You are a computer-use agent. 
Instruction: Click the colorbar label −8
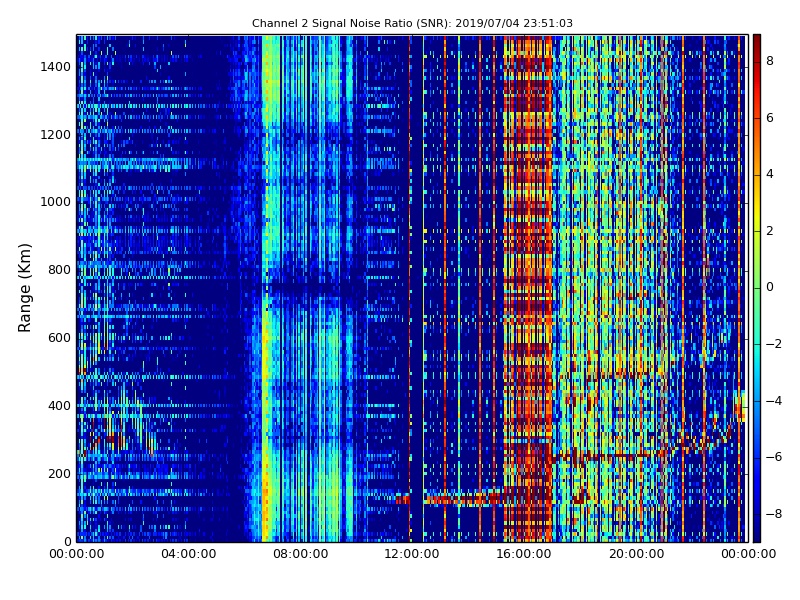(x=774, y=514)
